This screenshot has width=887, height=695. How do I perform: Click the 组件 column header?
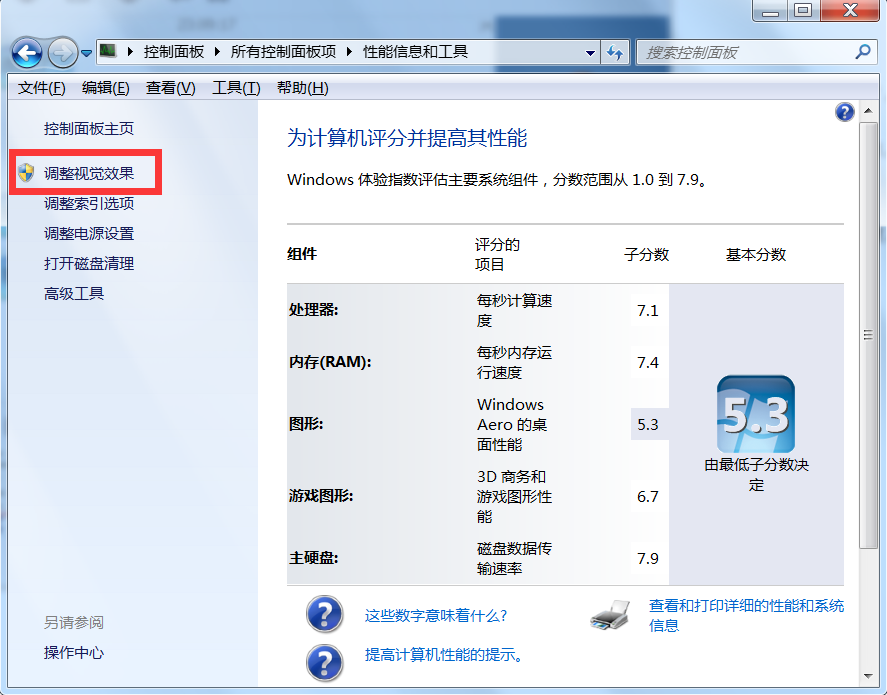tap(302, 254)
